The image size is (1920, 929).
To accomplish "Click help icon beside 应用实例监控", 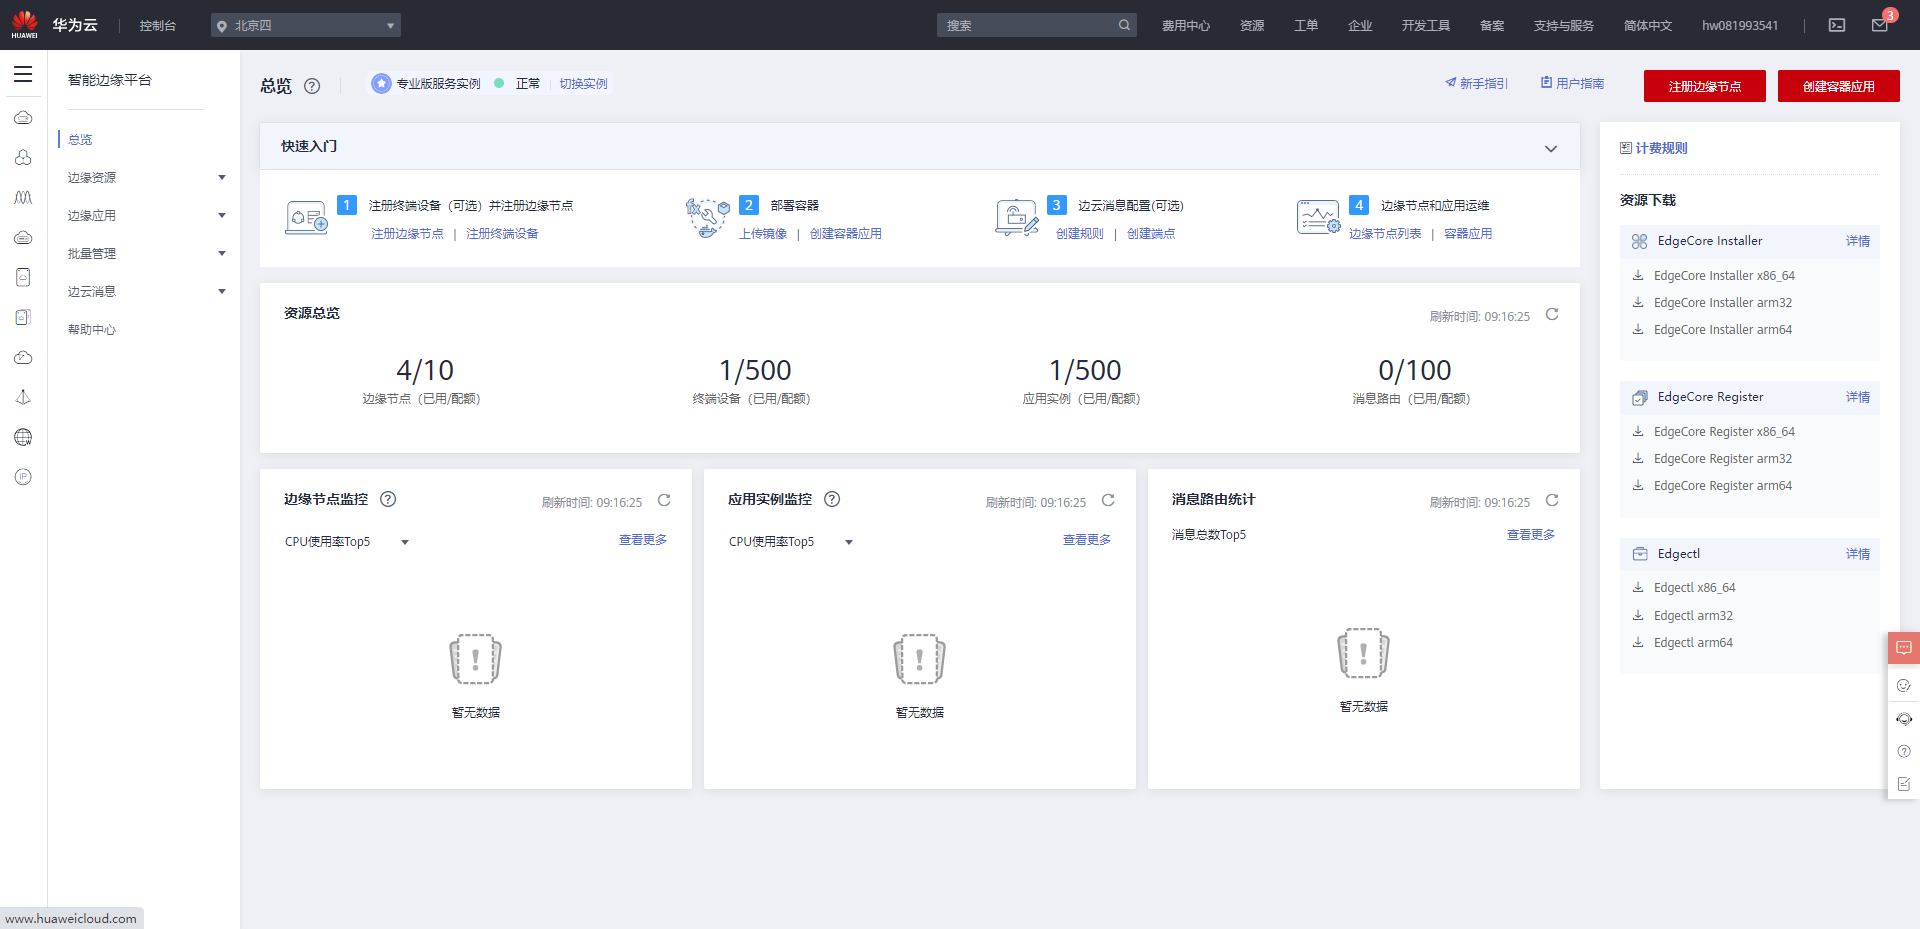I will 832,499.
